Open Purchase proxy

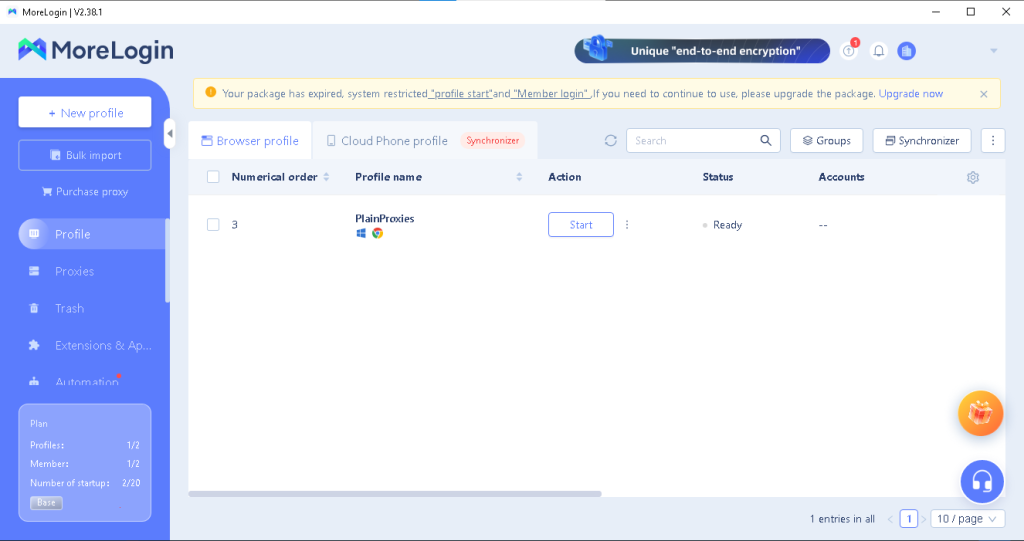[x=85, y=191]
